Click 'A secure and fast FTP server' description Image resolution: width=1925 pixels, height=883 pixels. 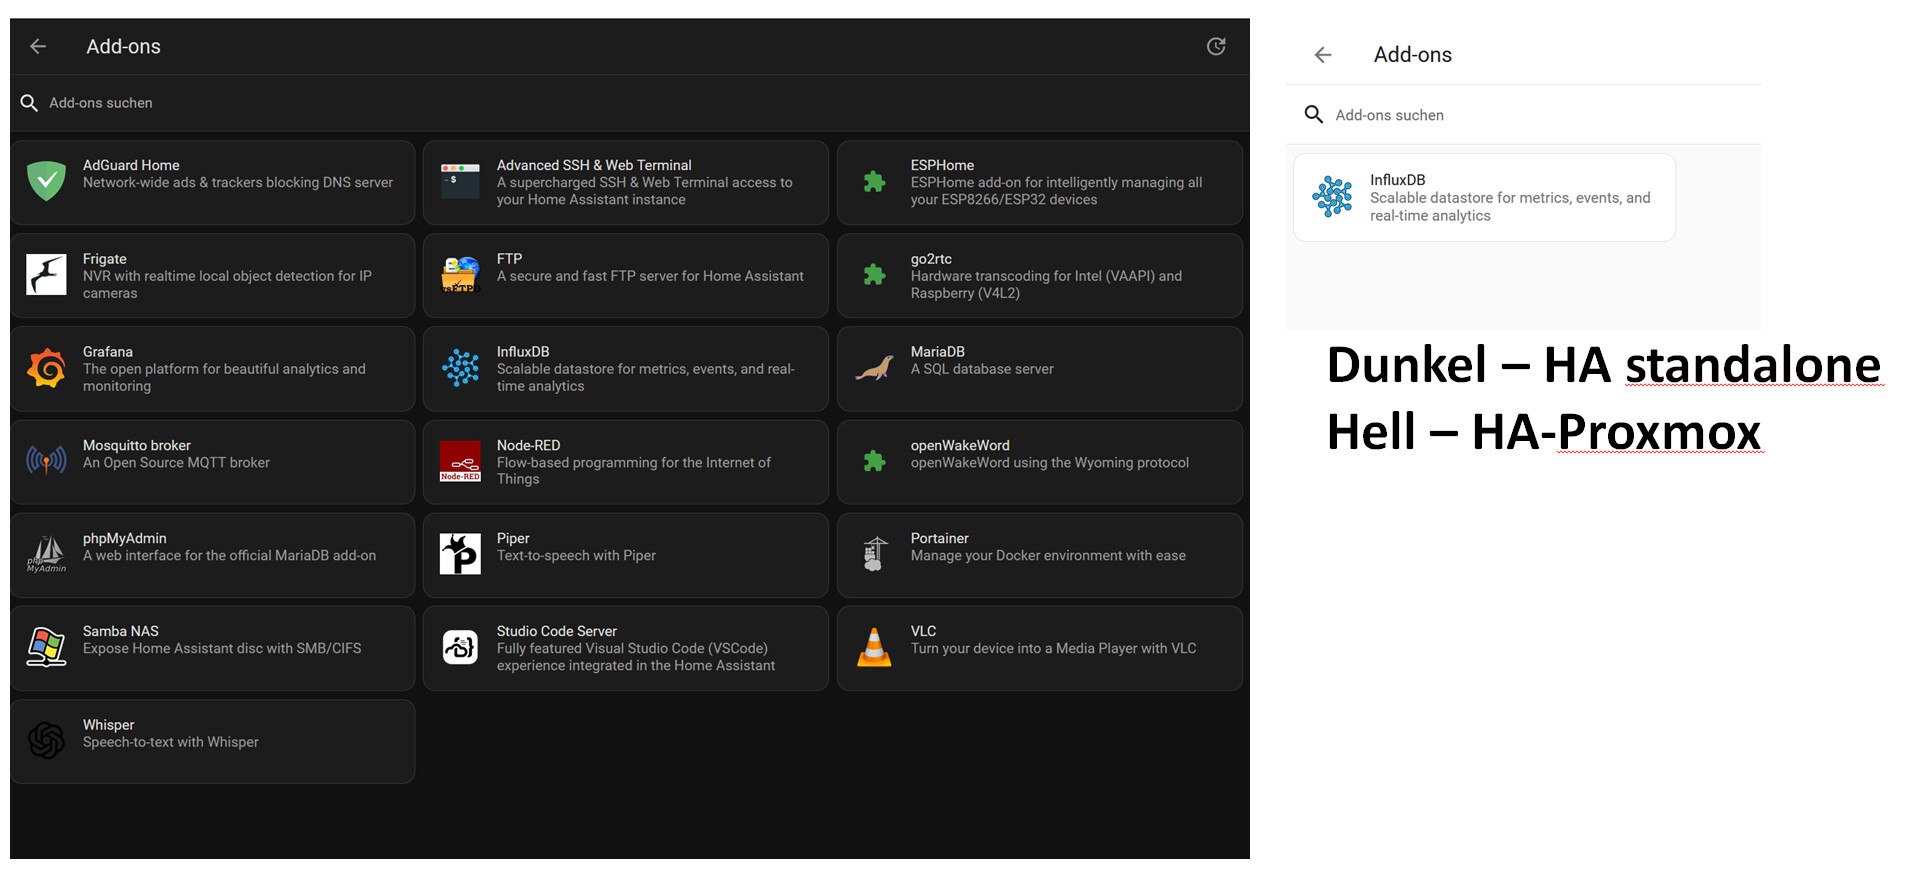click(650, 276)
